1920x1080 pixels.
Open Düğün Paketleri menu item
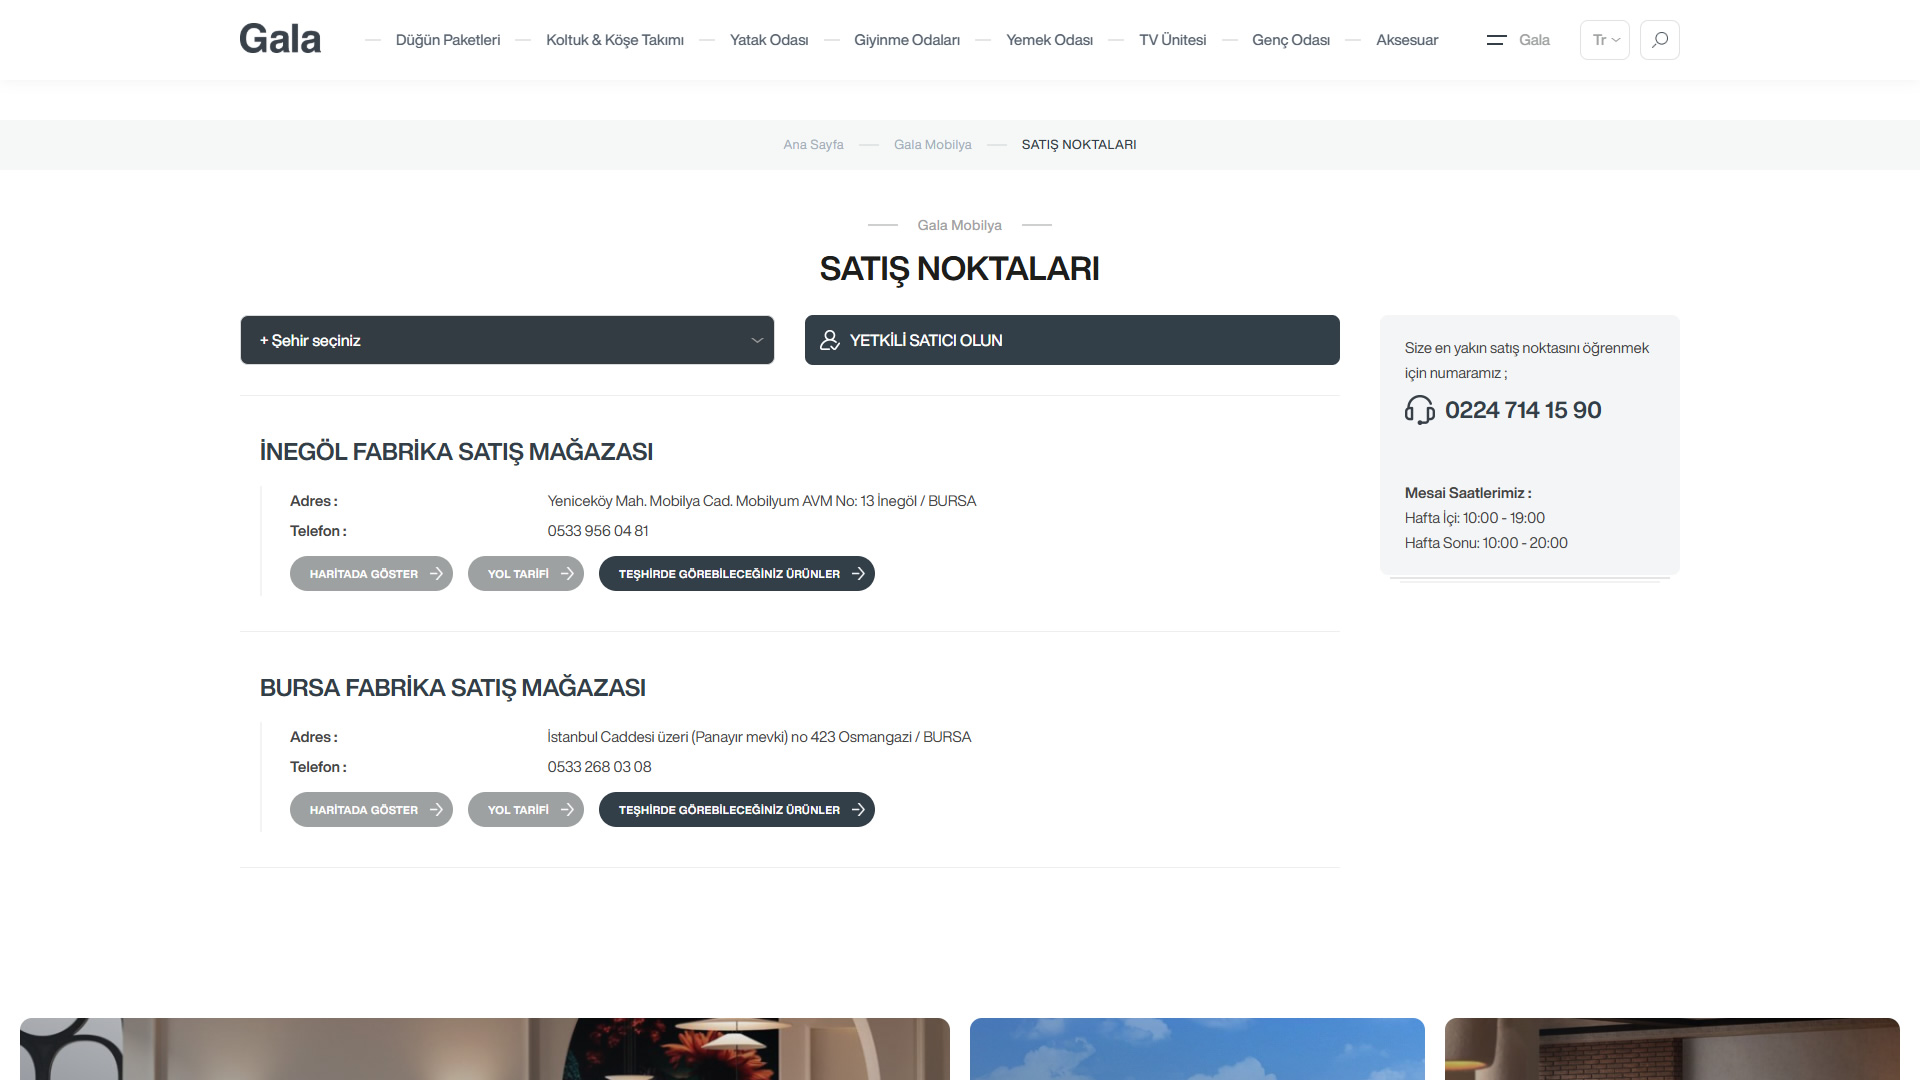pos(447,40)
